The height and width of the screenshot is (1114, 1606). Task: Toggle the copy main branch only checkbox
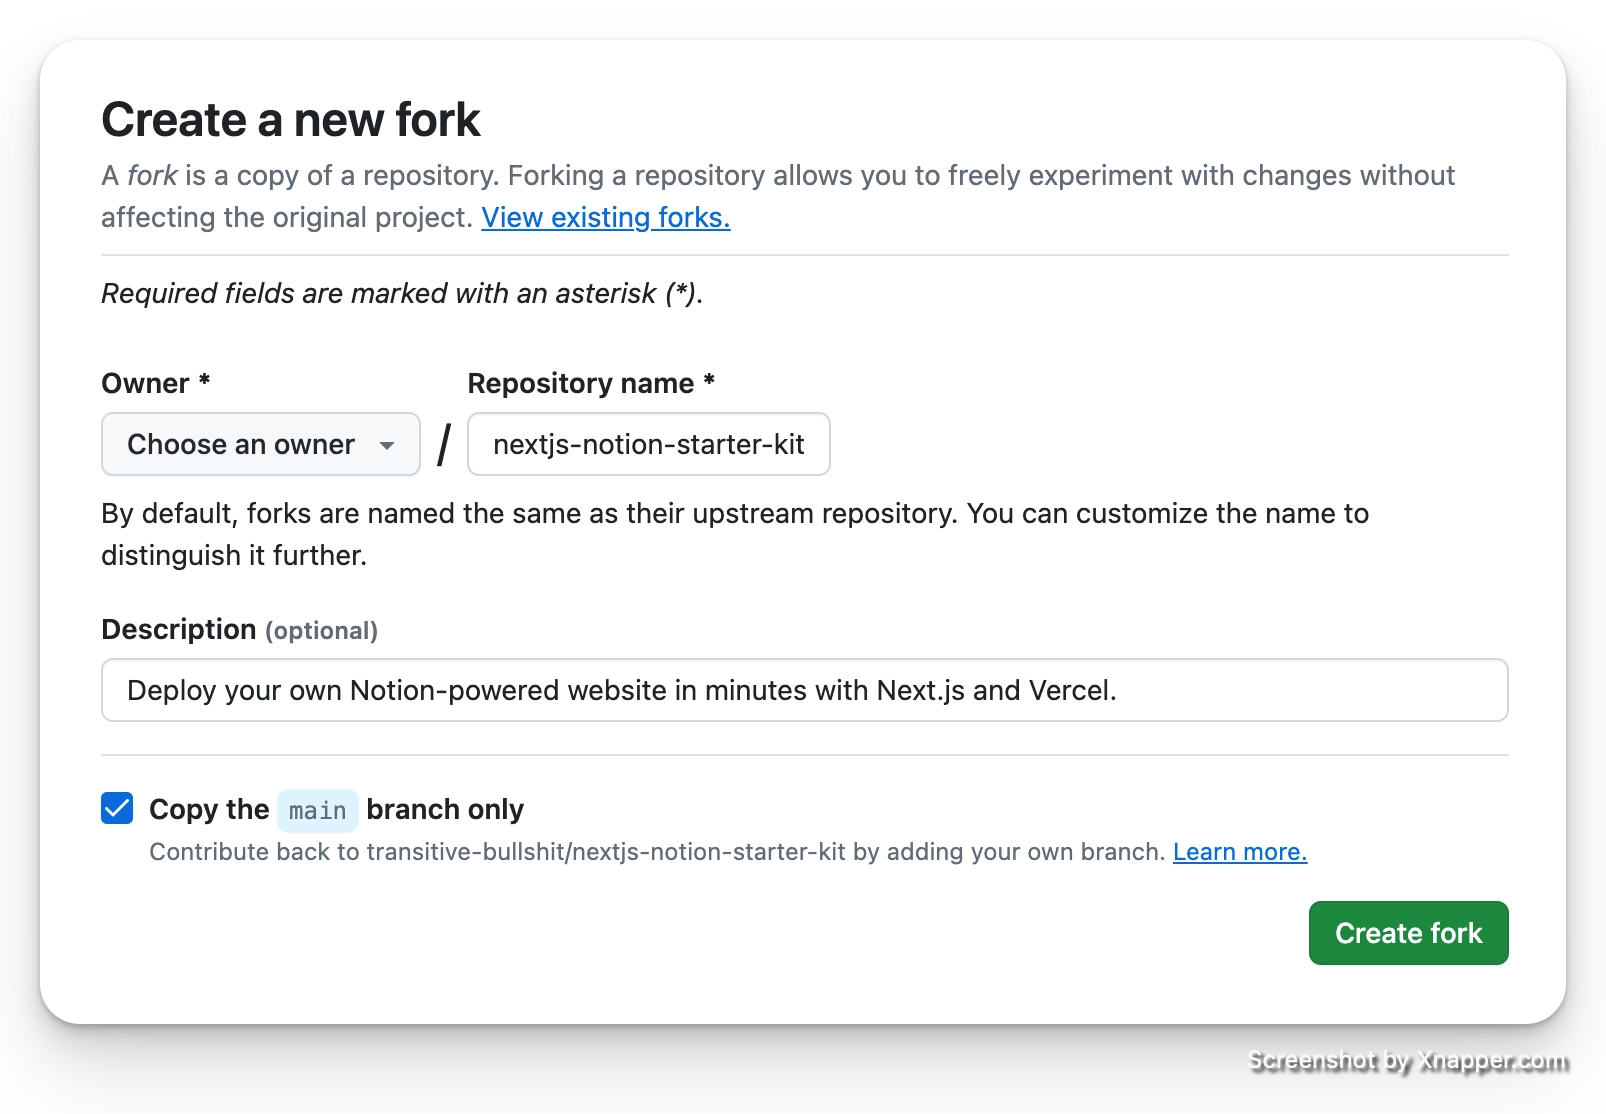[x=117, y=808]
